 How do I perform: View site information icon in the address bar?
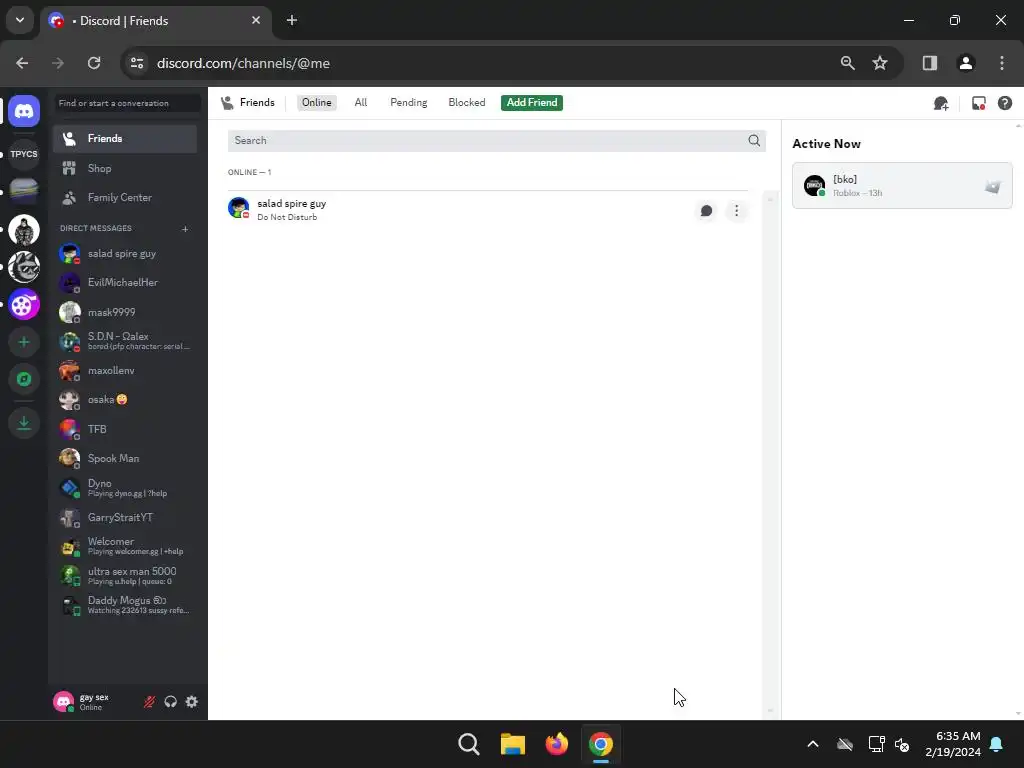[x=137, y=63]
